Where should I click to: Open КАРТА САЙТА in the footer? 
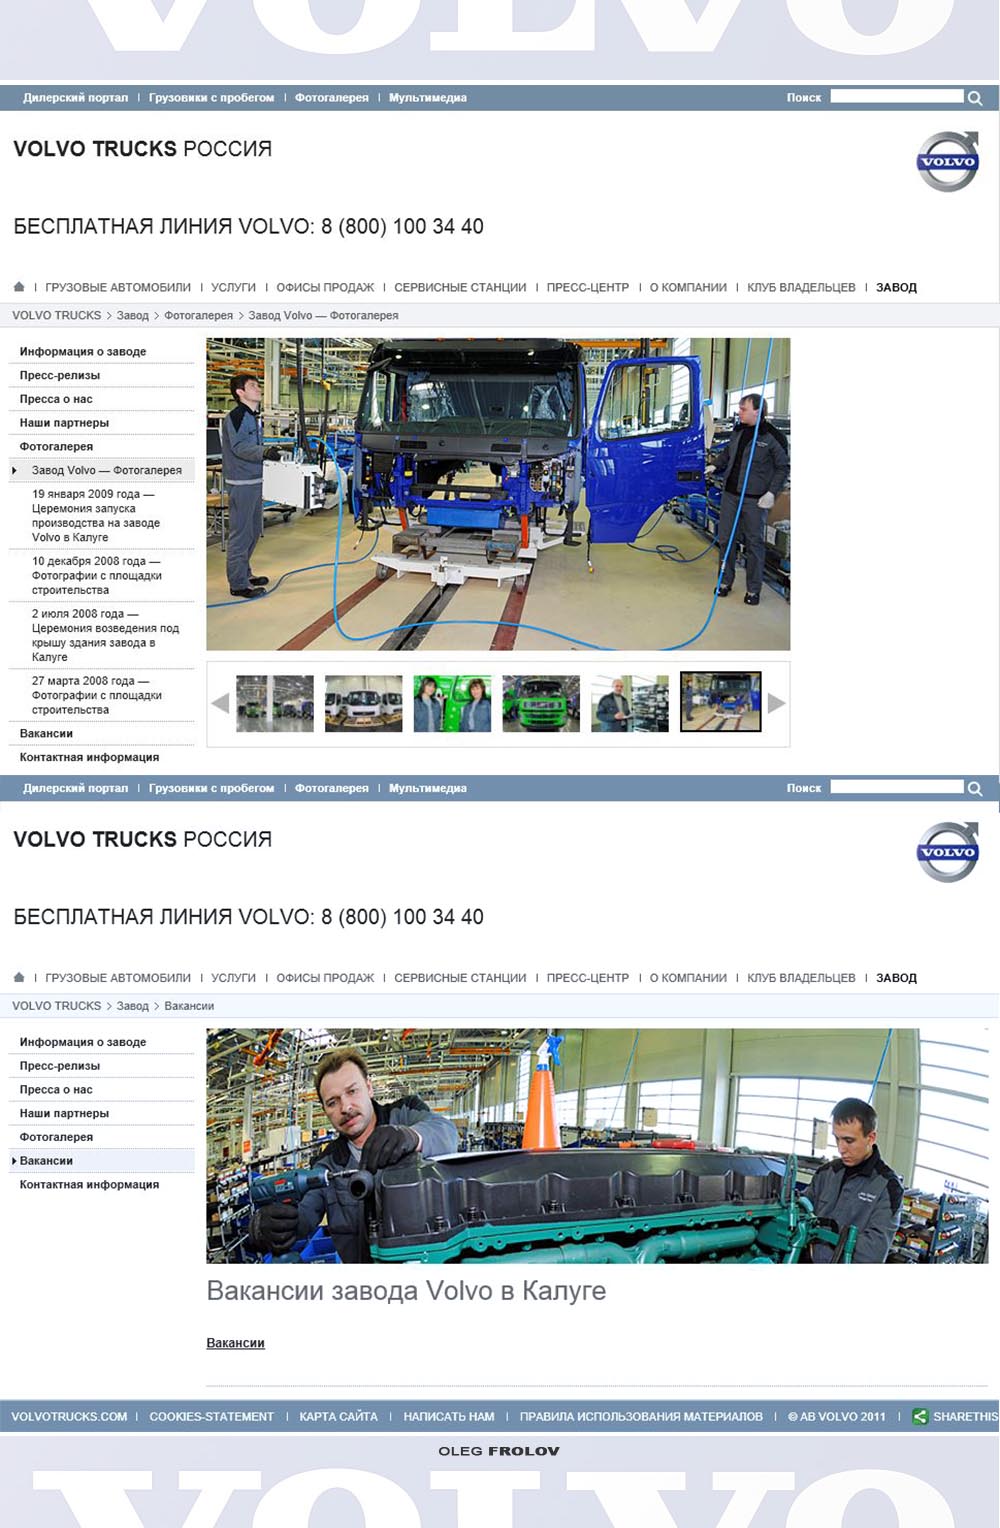click(338, 1417)
